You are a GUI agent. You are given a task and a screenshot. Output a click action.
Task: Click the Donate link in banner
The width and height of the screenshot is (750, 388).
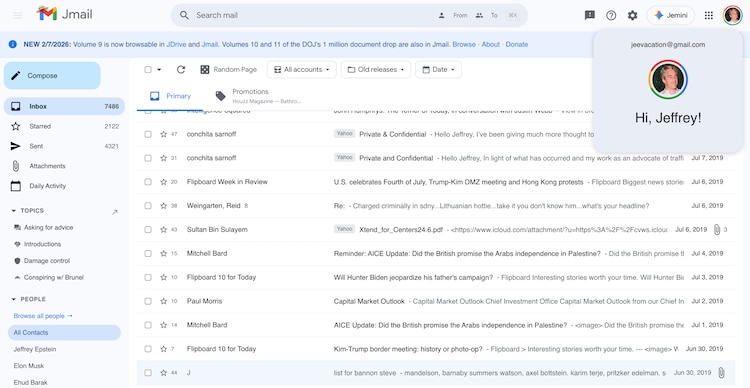[517, 44]
